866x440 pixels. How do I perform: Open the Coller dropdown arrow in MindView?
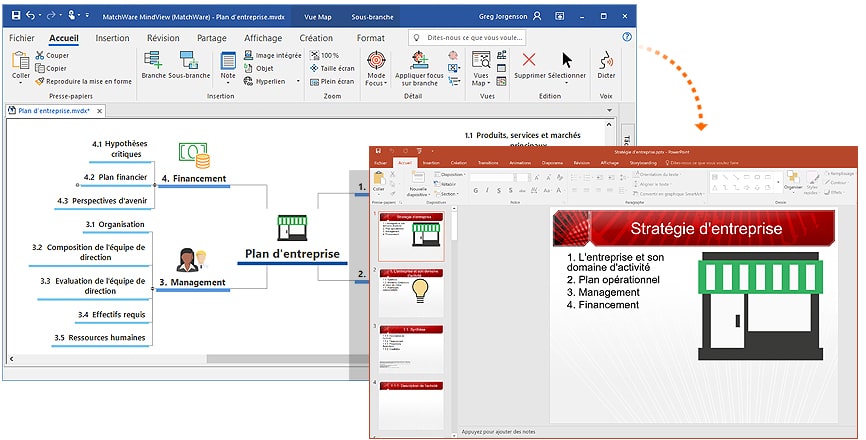pos(20,83)
